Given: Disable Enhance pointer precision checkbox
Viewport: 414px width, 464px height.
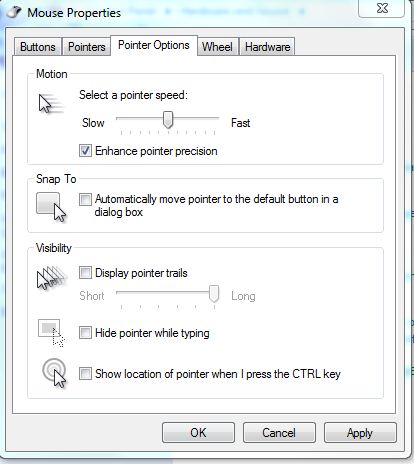Looking at the screenshot, I should pyautogui.click(x=85, y=151).
